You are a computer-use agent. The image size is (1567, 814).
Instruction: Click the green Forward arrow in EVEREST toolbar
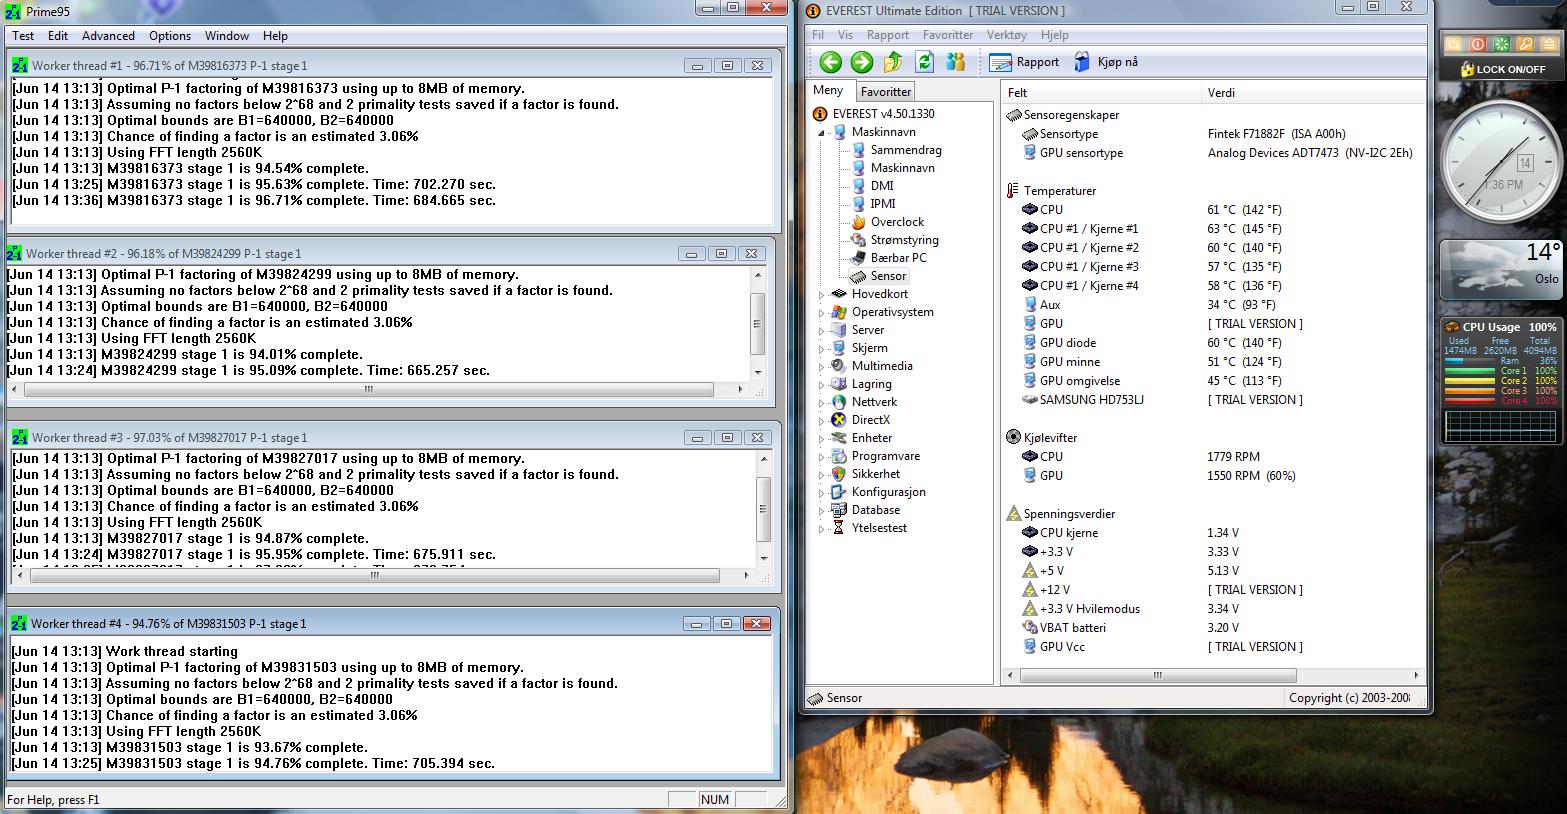coord(862,62)
